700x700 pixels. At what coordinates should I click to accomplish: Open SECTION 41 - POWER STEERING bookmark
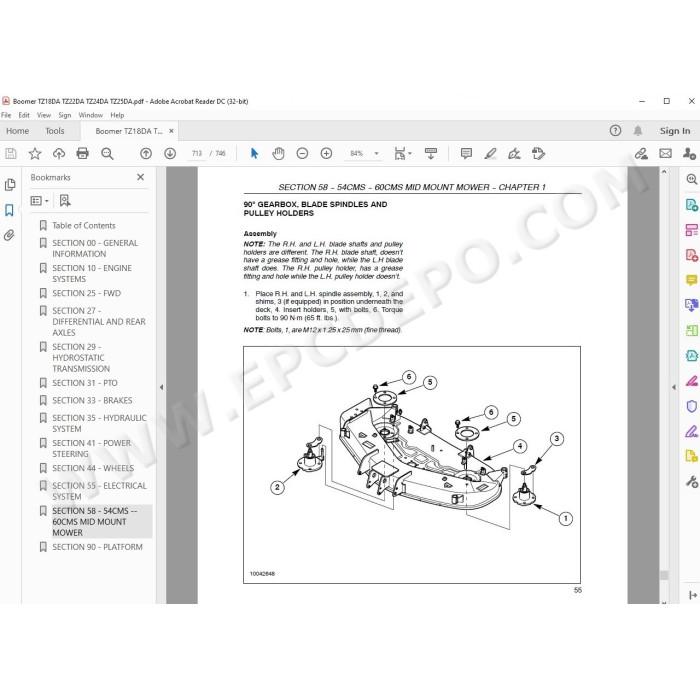[92, 448]
